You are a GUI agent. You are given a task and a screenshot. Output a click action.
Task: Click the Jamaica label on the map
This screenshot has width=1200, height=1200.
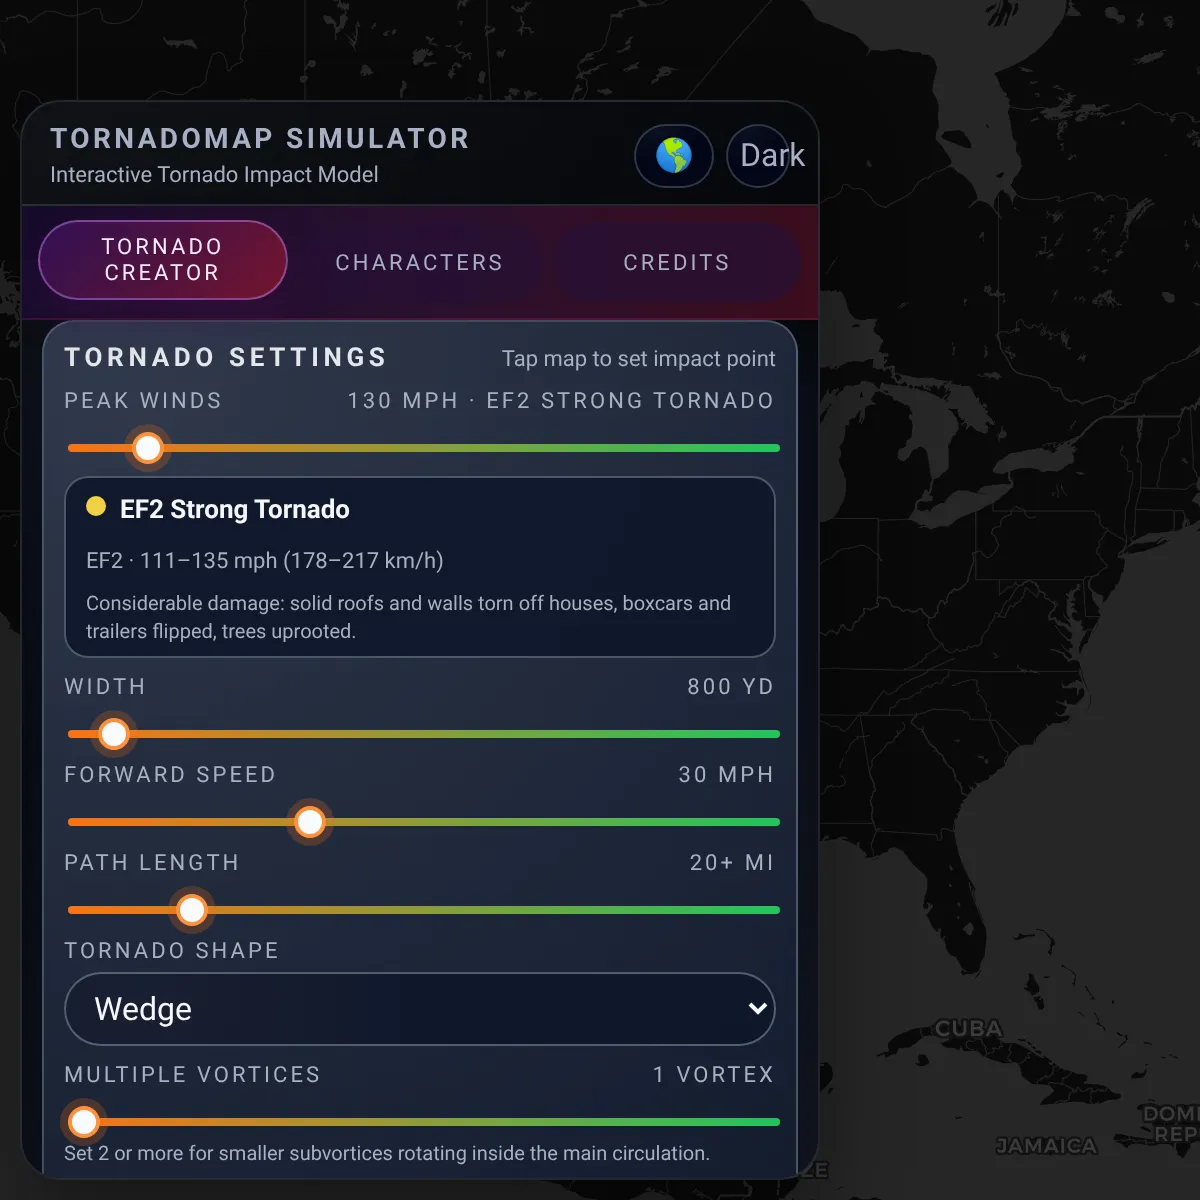coord(1046,1146)
